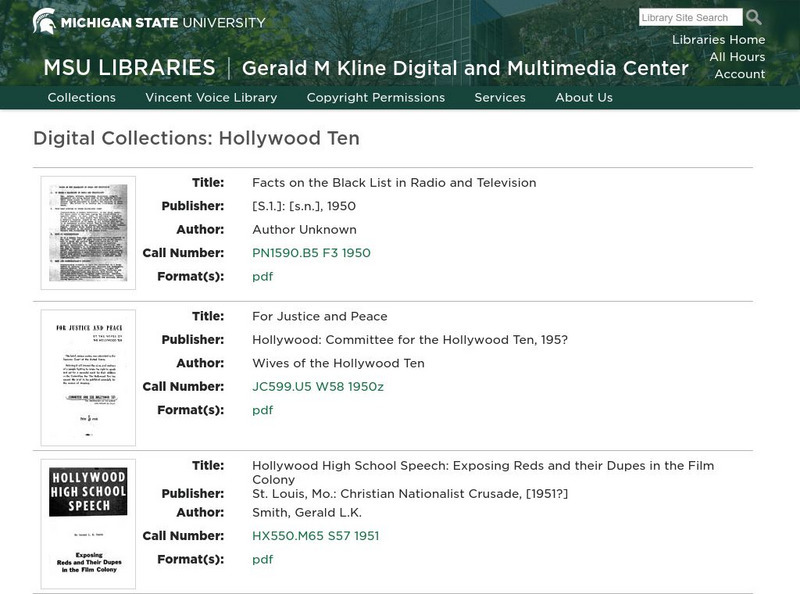Open call number PN1590.B5 F3 1950
Image resolution: width=800 pixels, height=594 pixels.
311,253
